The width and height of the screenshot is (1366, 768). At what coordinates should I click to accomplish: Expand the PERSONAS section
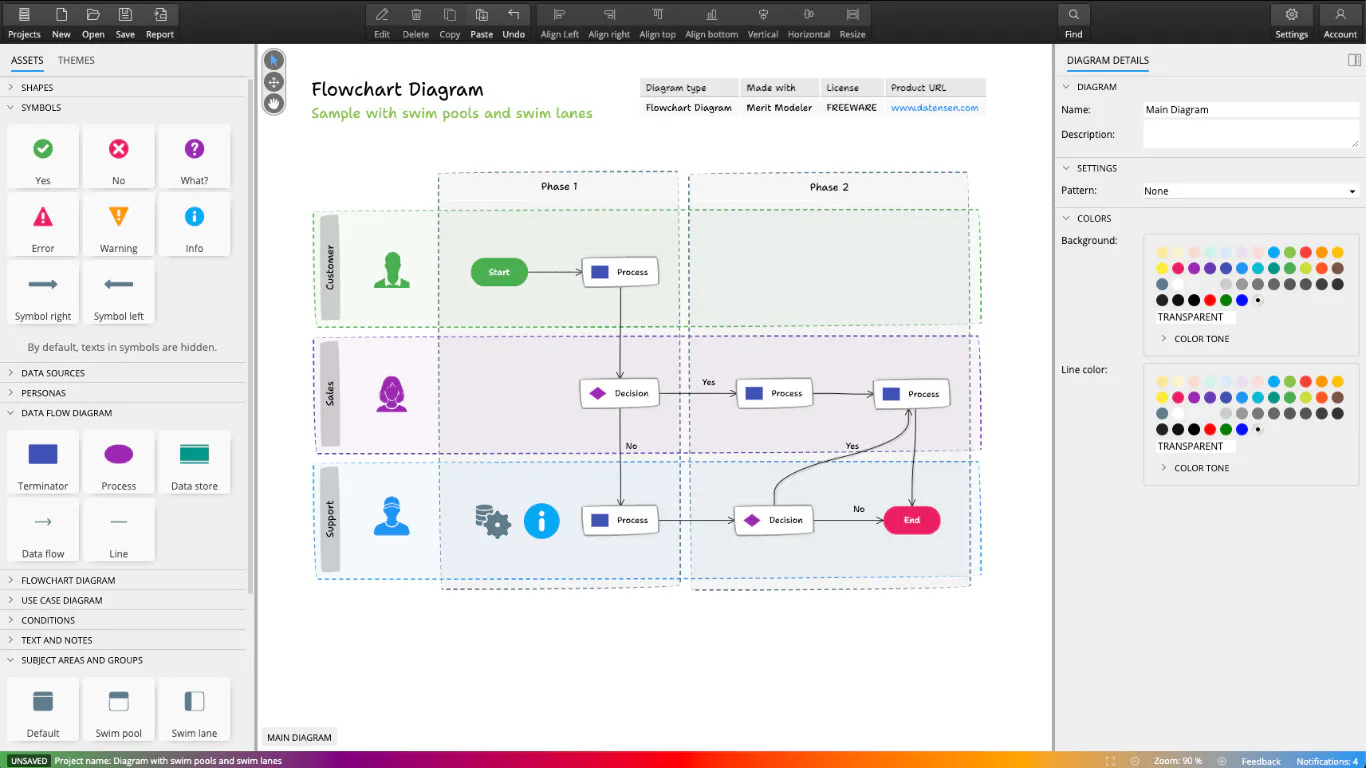coord(123,393)
